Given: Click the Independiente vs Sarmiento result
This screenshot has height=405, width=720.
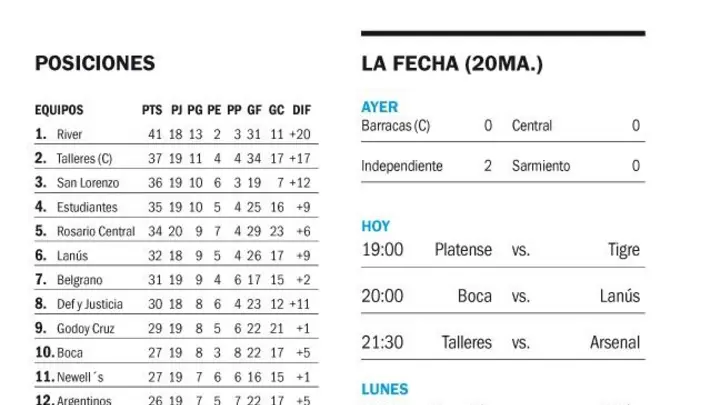Looking at the screenshot, I should tap(503, 166).
